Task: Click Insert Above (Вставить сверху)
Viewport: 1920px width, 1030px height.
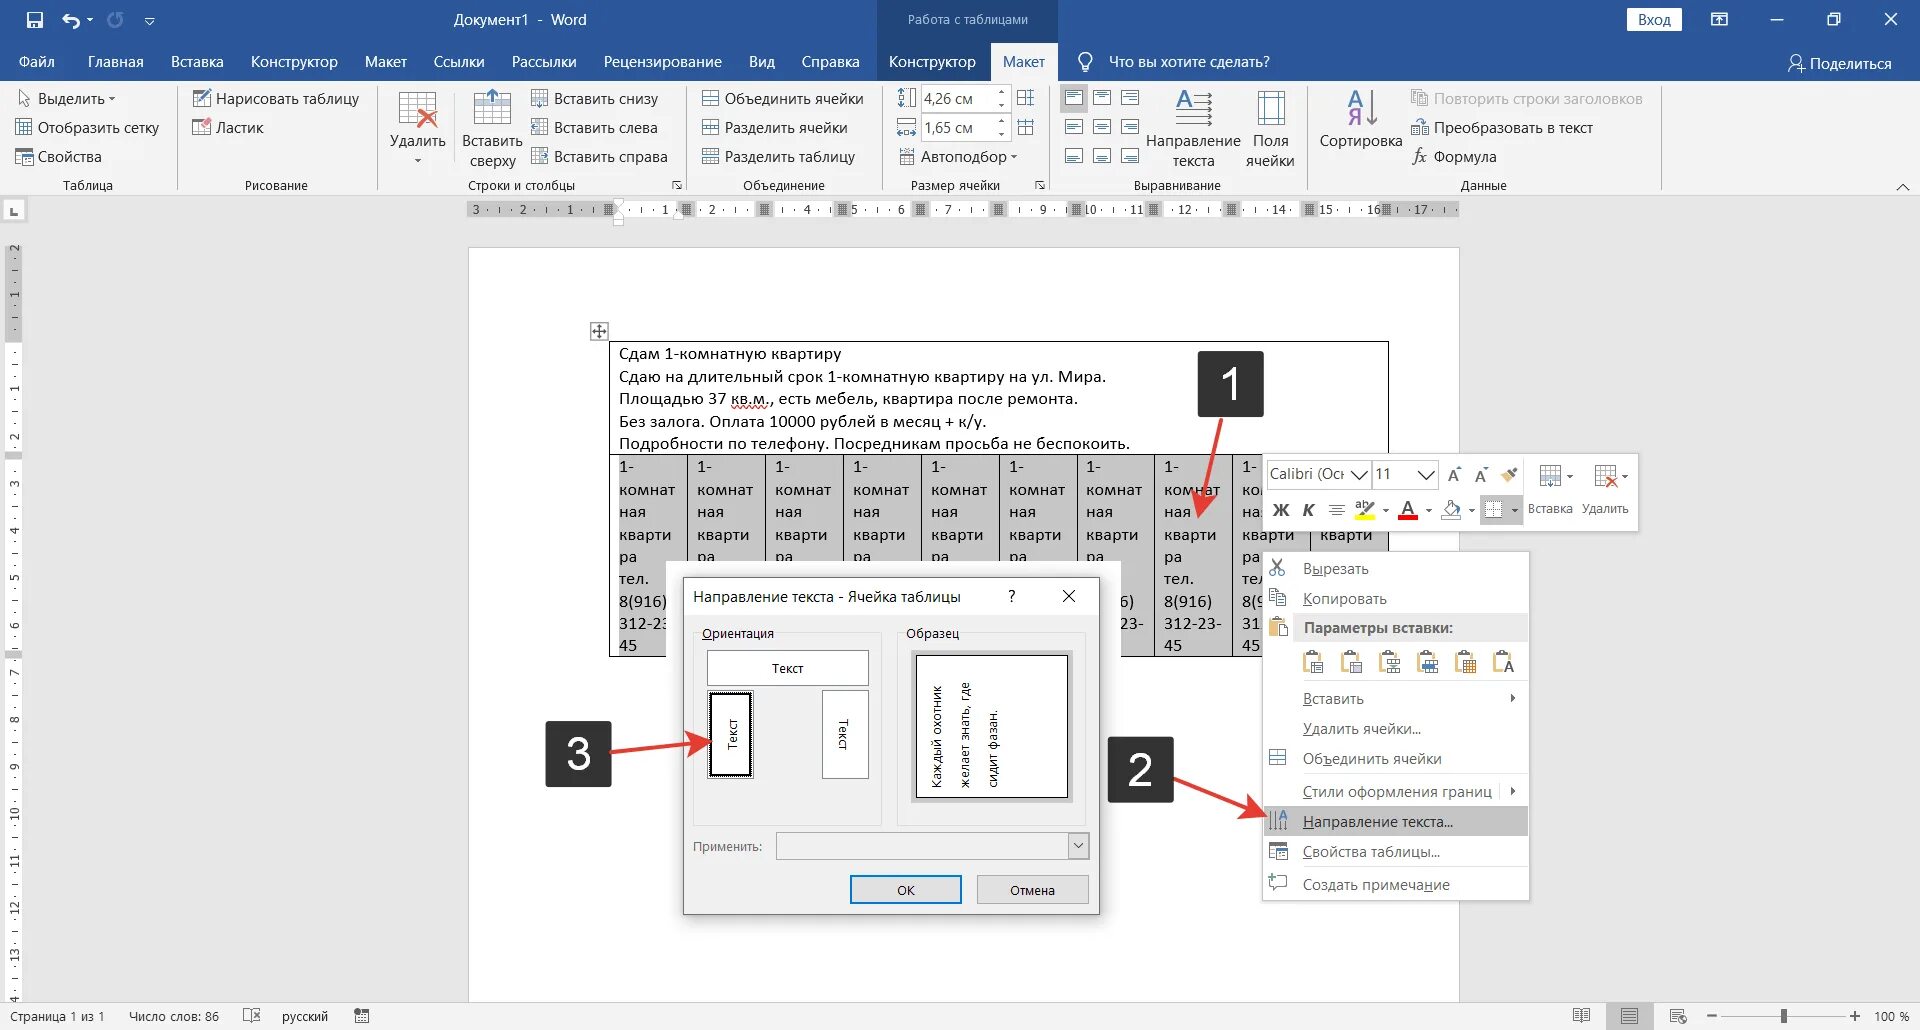Action: pos(492,130)
